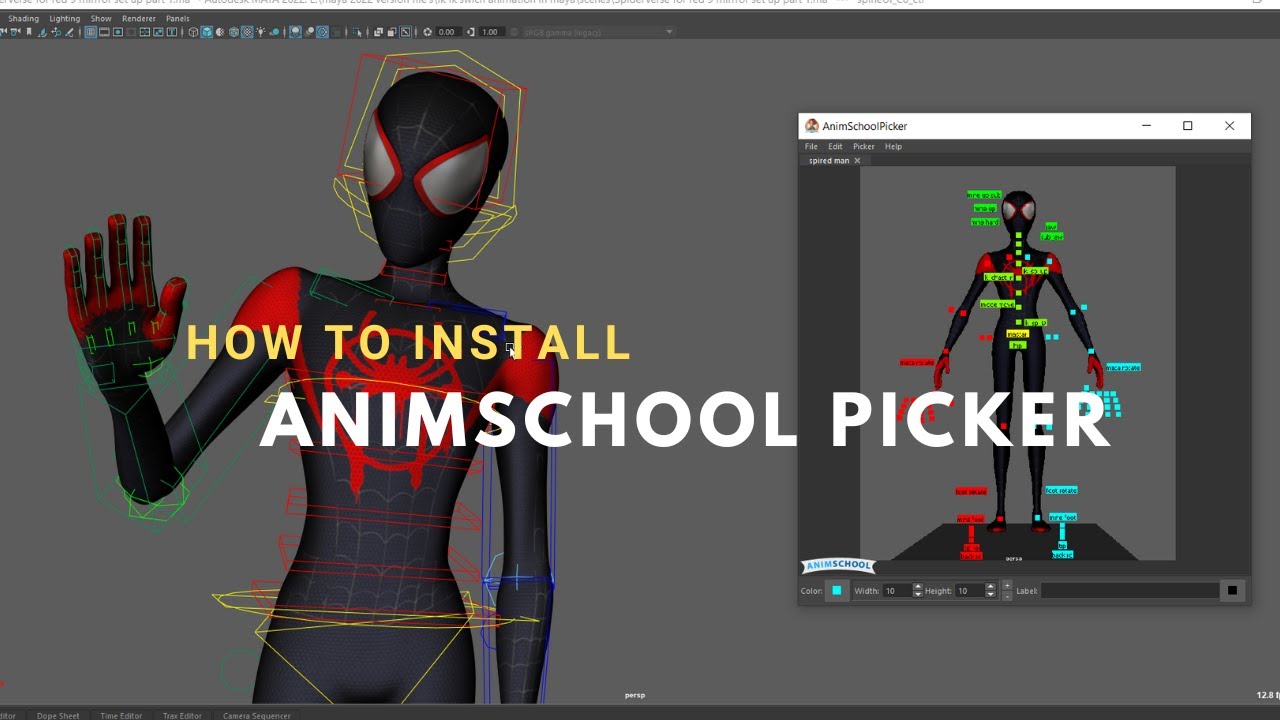
Task: Toggle the resolution gate icon
Action: click(x=118, y=32)
